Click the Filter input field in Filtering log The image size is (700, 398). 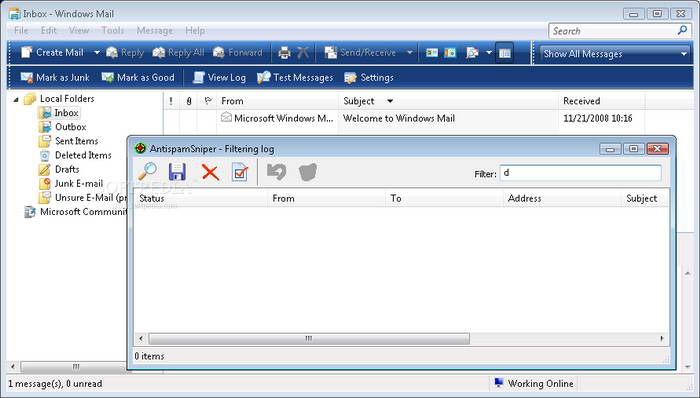coord(580,173)
